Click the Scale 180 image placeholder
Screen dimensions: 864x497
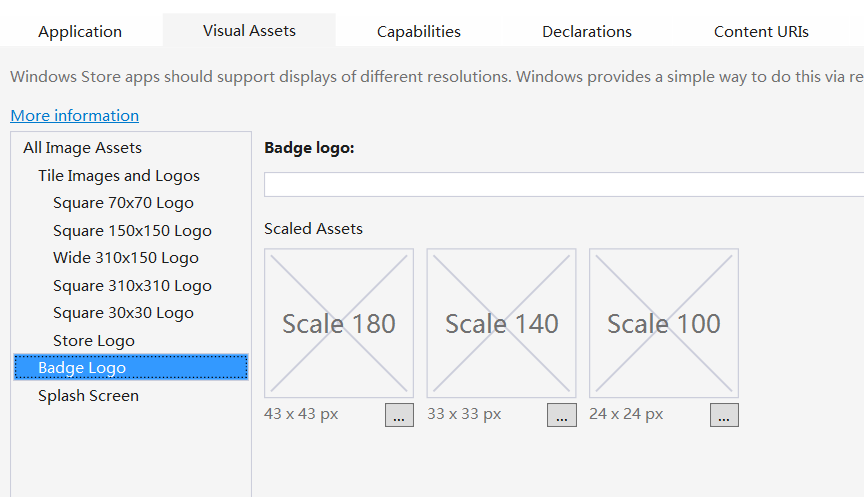(x=339, y=323)
